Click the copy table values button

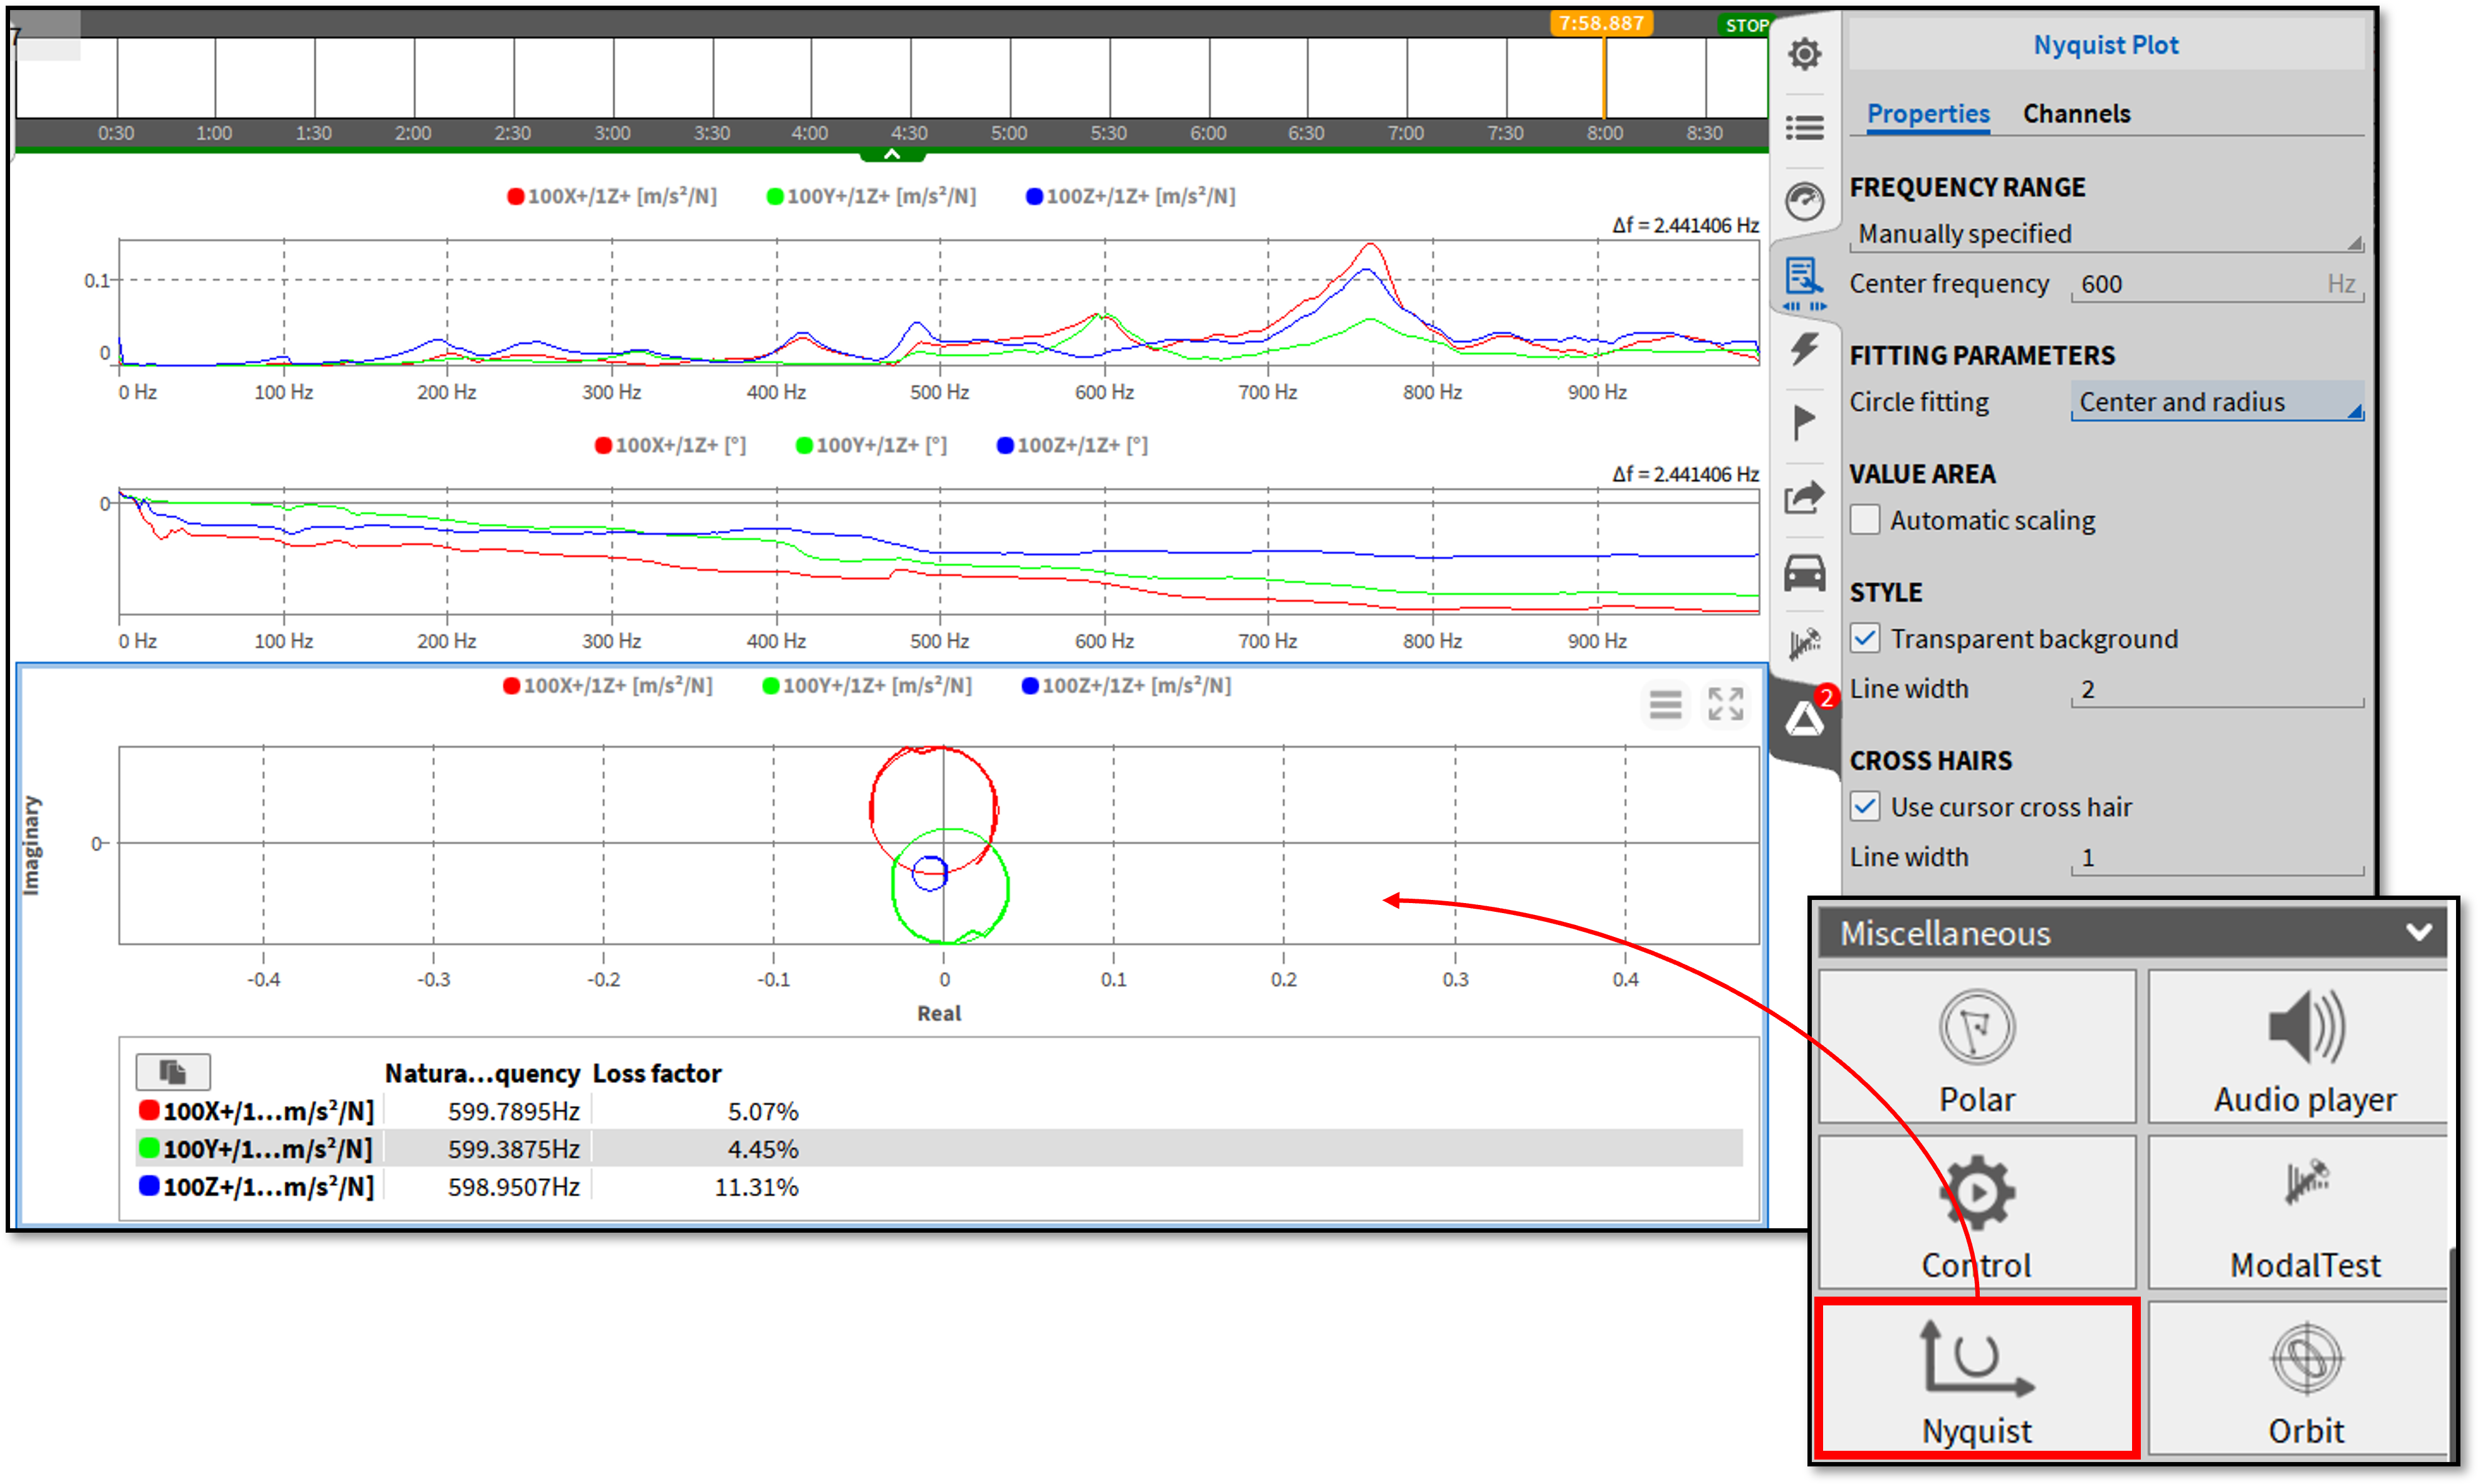(x=173, y=1072)
